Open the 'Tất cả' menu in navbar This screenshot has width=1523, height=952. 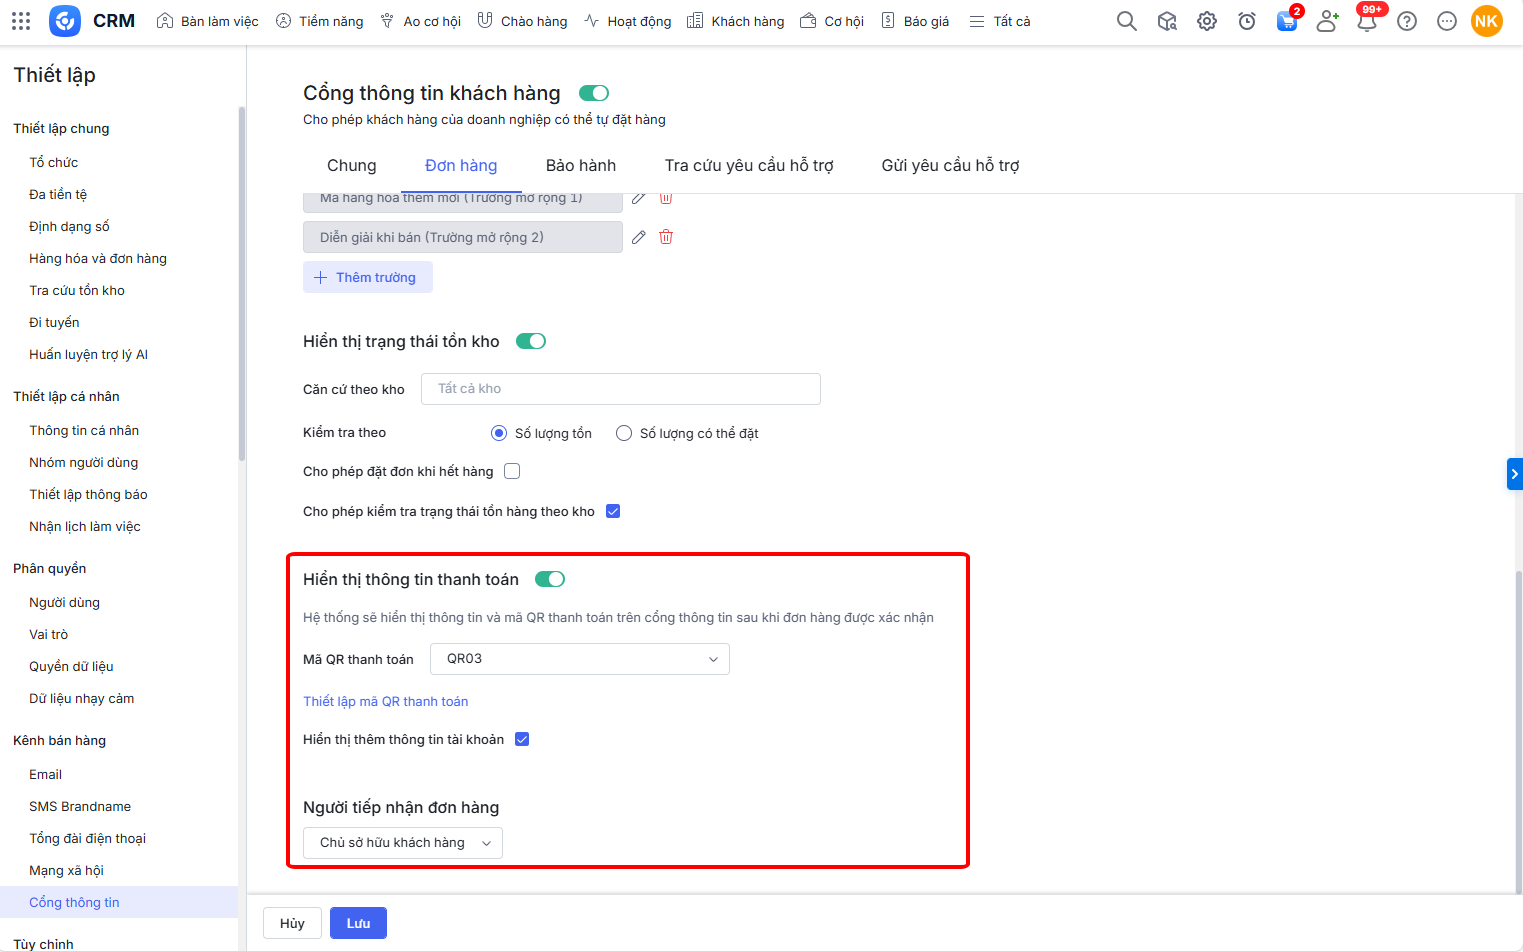pyautogui.click(x=1000, y=21)
